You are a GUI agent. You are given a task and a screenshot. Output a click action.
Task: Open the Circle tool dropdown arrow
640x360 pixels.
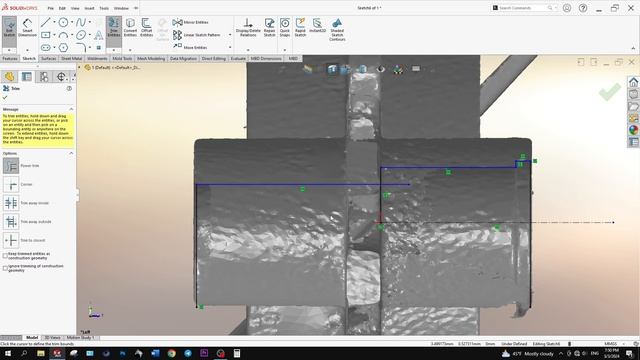(72, 22)
